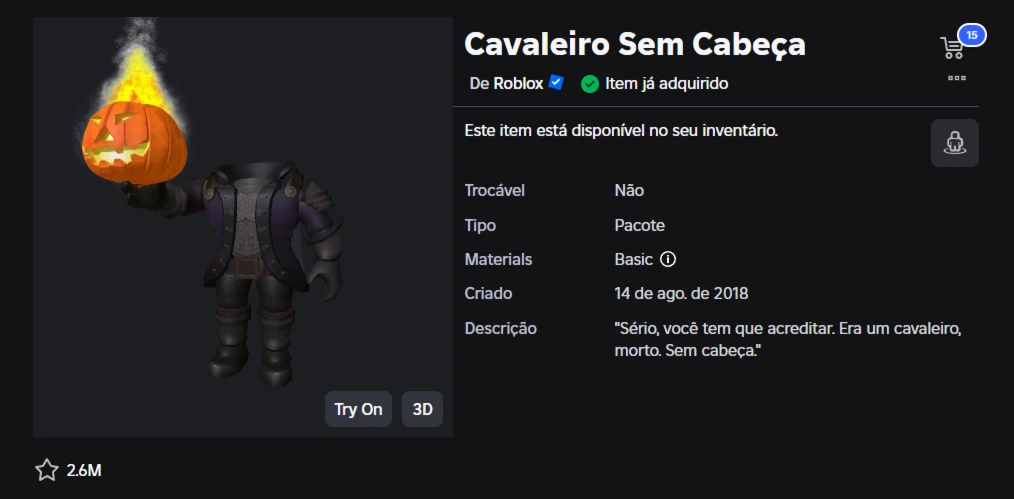The width and height of the screenshot is (1014, 499).
Task: Click the green checkmark for acquired item
Action: tap(590, 84)
